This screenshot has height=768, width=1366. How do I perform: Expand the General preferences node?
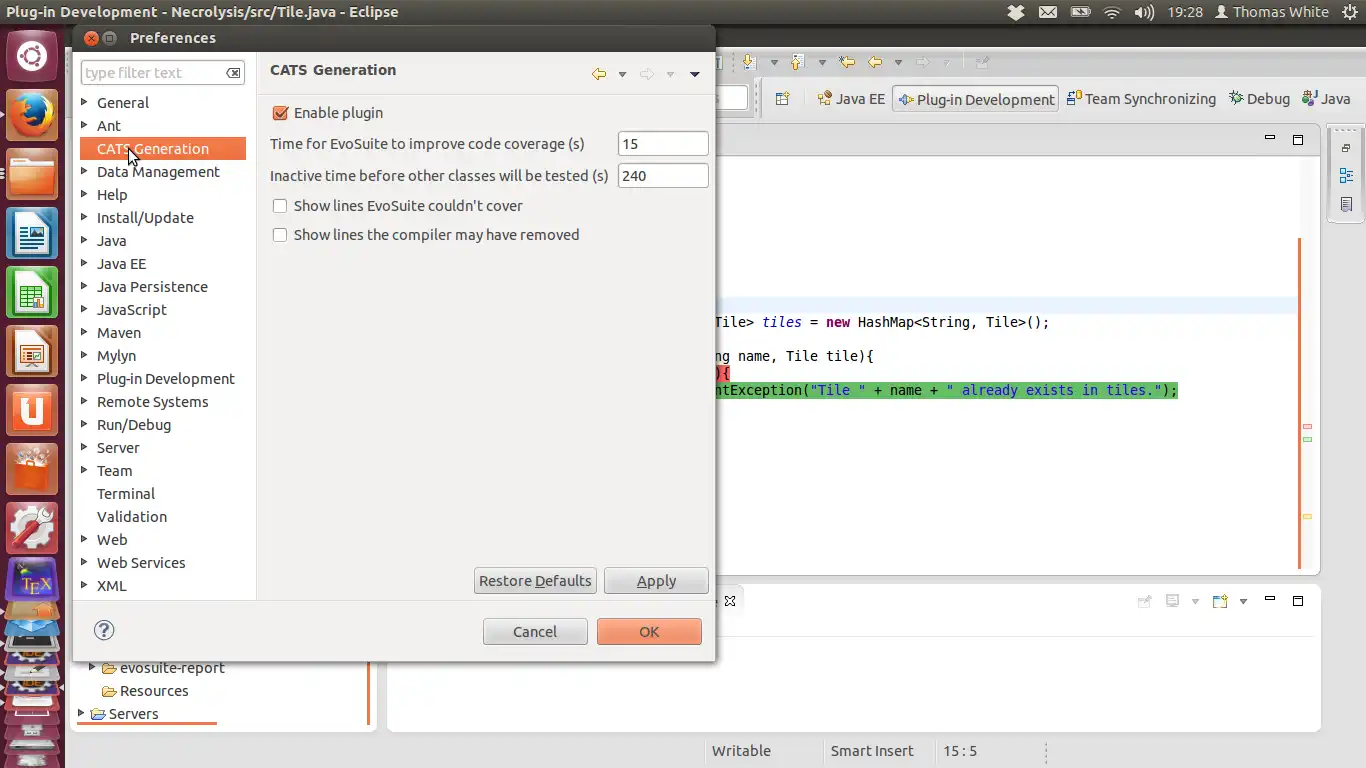click(x=85, y=102)
